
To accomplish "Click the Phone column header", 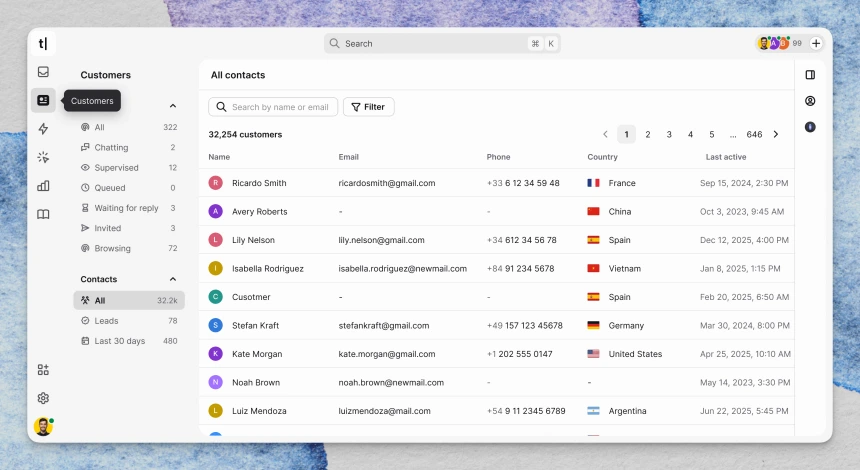I will pos(498,157).
